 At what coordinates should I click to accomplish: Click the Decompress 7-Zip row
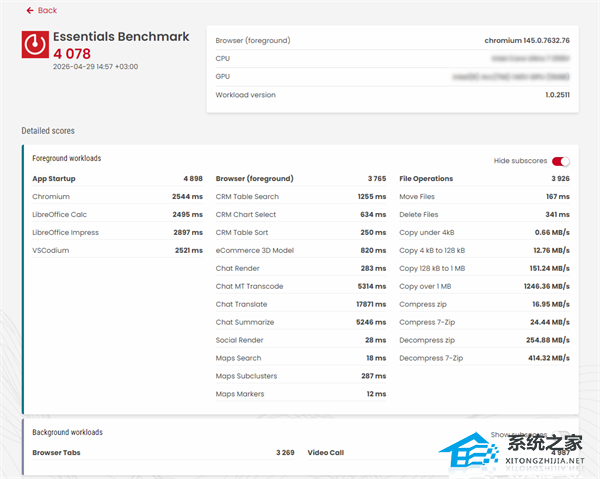[x=484, y=358]
